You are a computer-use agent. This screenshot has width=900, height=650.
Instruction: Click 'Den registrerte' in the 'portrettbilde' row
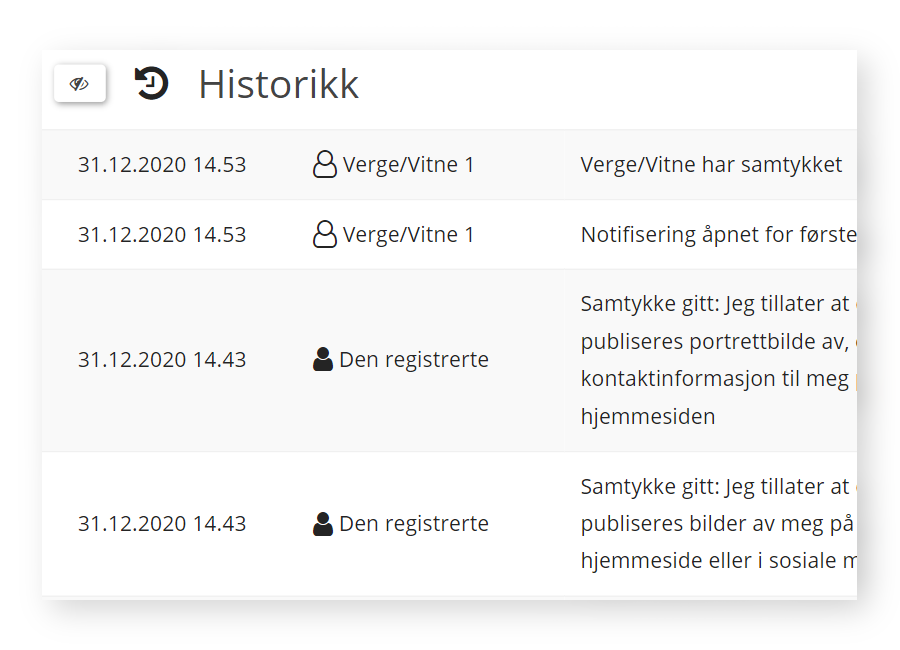414,360
